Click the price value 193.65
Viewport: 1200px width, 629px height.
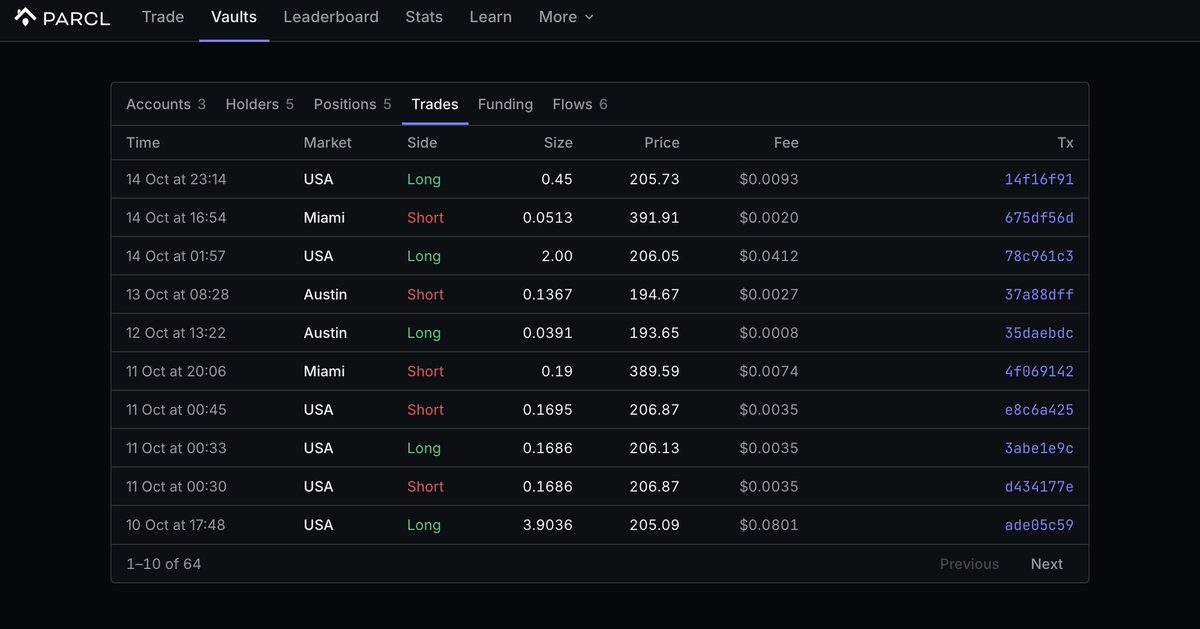click(654, 333)
